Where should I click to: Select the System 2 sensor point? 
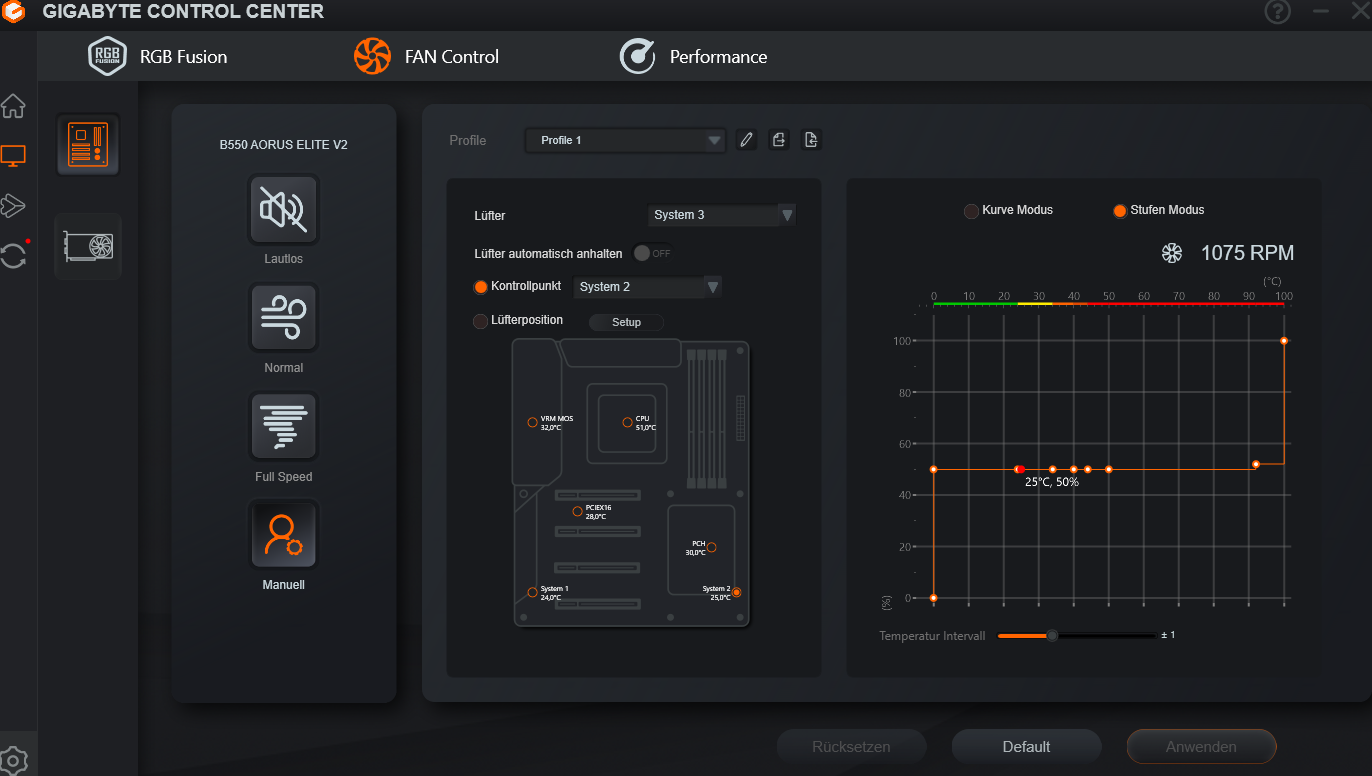click(x=737, y=593)
